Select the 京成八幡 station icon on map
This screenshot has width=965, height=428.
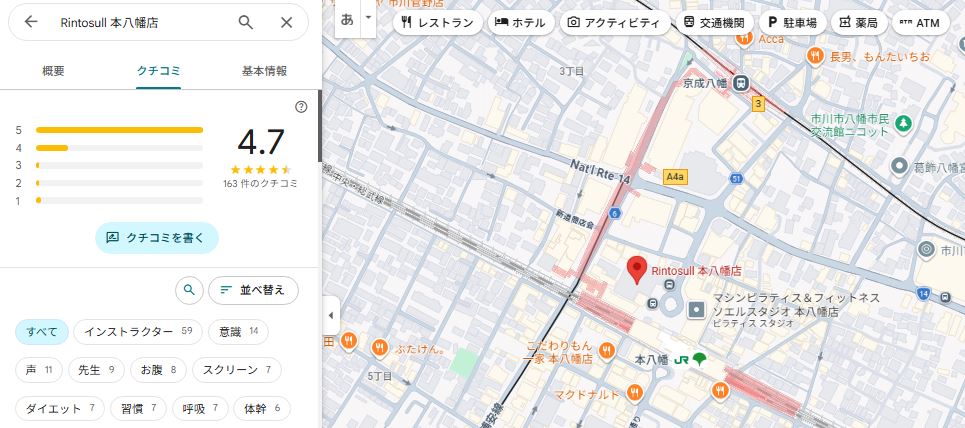pos(740,84)
